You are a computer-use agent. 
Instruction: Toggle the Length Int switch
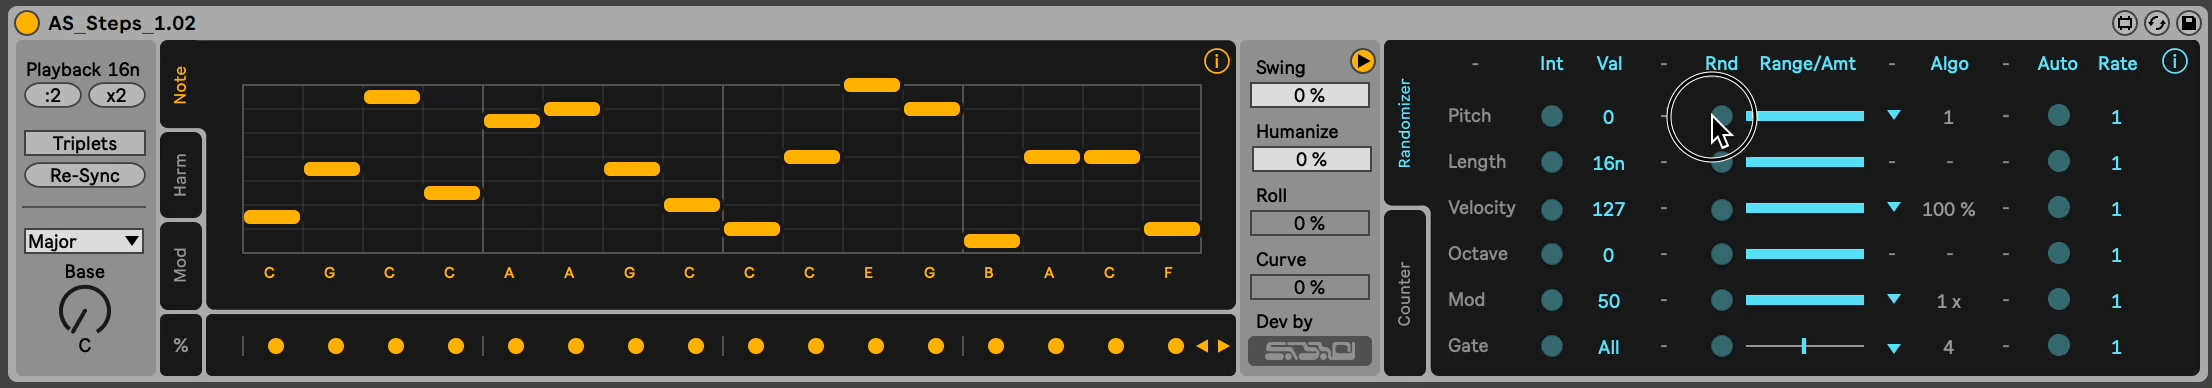(x=1552, y=162)
